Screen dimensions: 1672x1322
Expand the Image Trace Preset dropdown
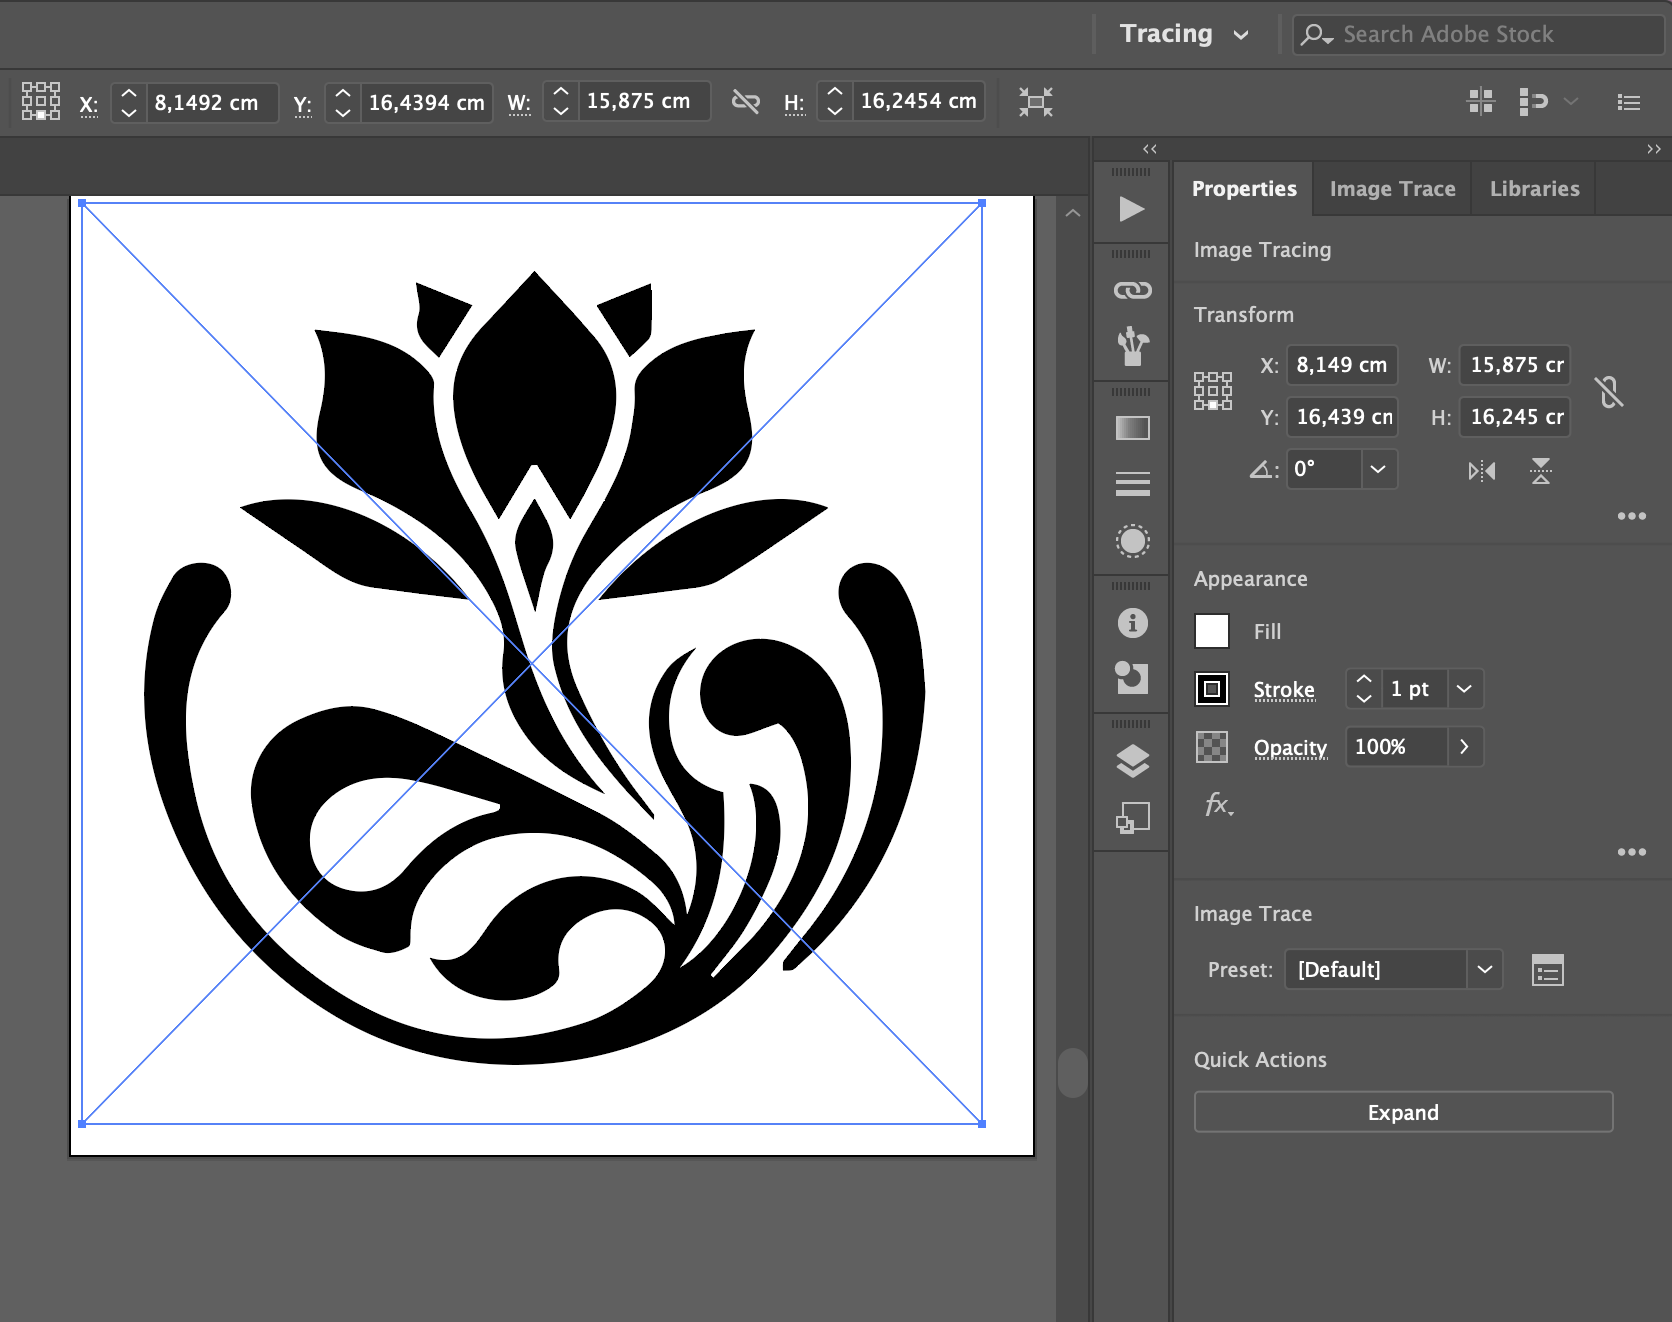(x=1484, y=969)
